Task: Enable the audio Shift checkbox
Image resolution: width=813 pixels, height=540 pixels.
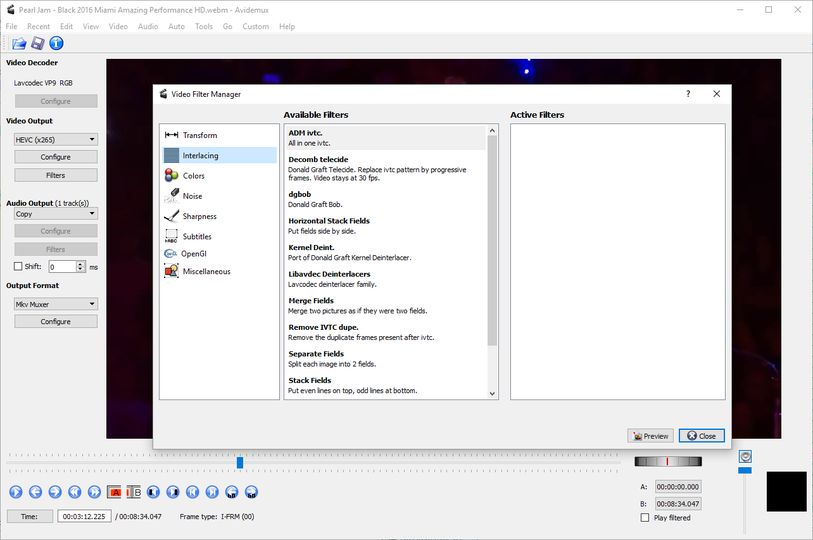Action: (x=18, y=266)
